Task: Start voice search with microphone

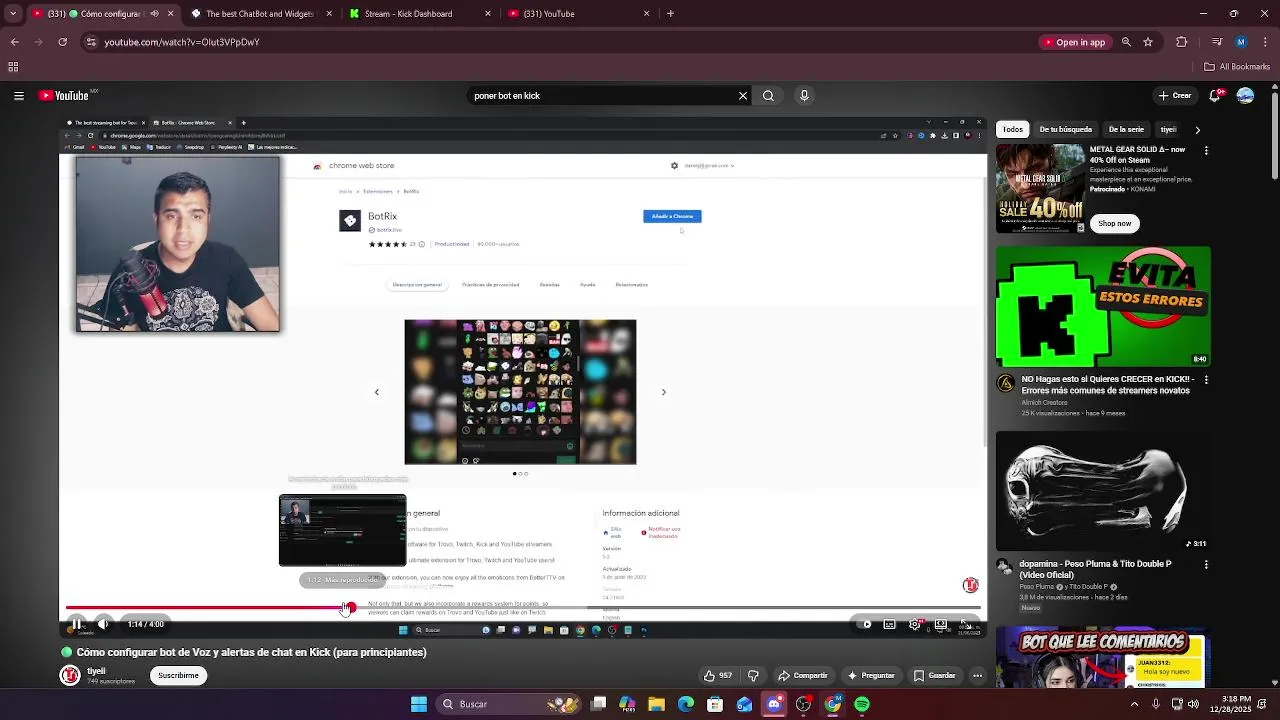Action: 804,96
